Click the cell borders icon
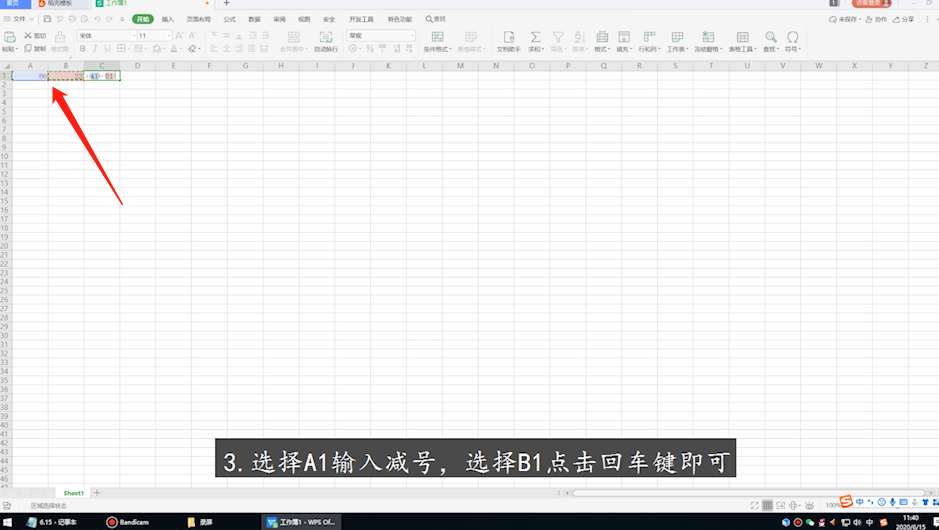The width and height of the screenshot is (939, 530). 121,49
